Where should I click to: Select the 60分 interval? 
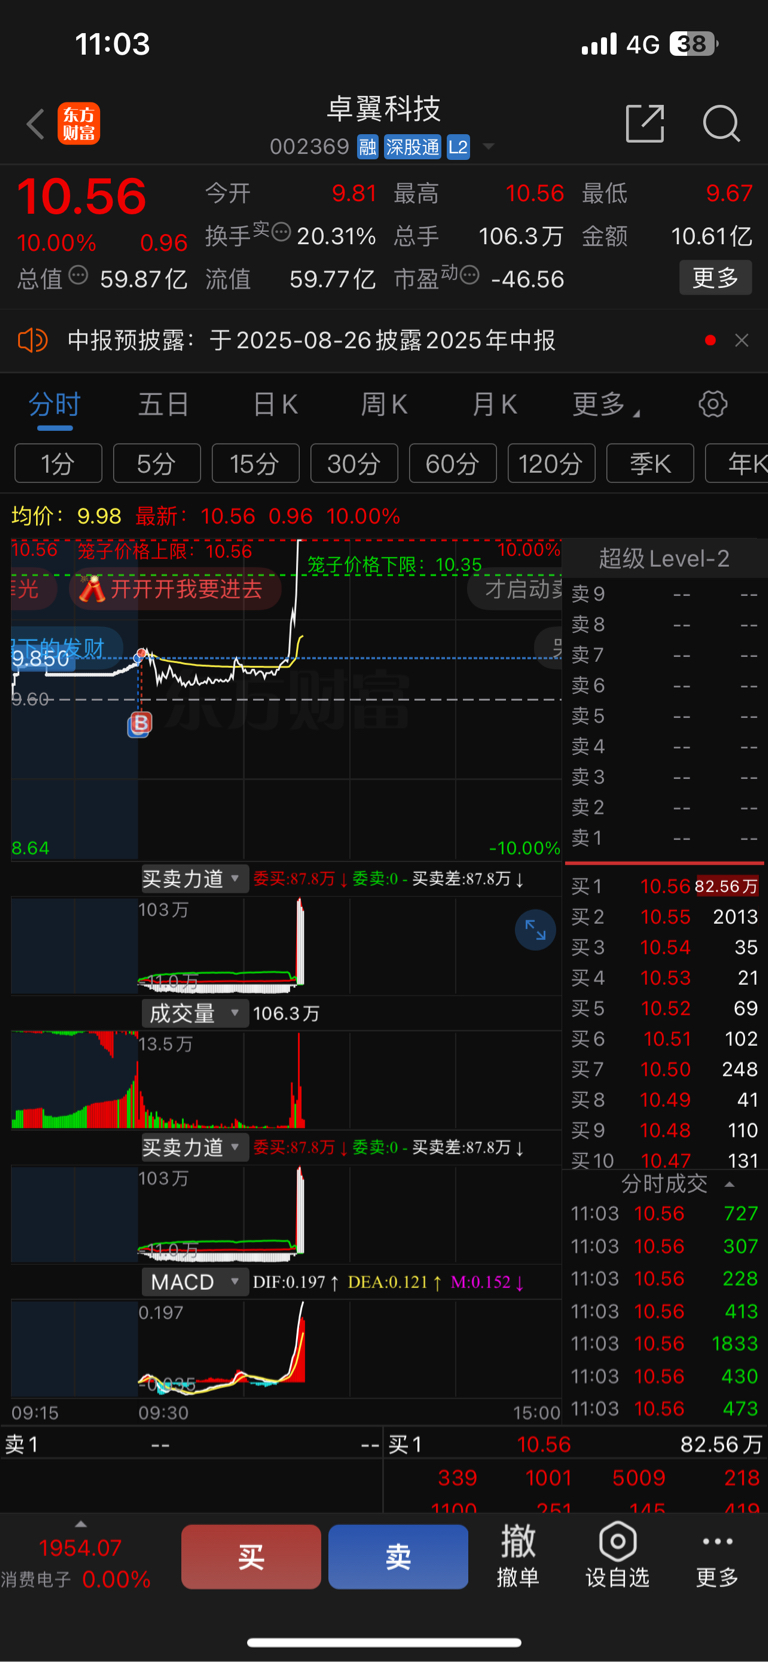point(453,464)
